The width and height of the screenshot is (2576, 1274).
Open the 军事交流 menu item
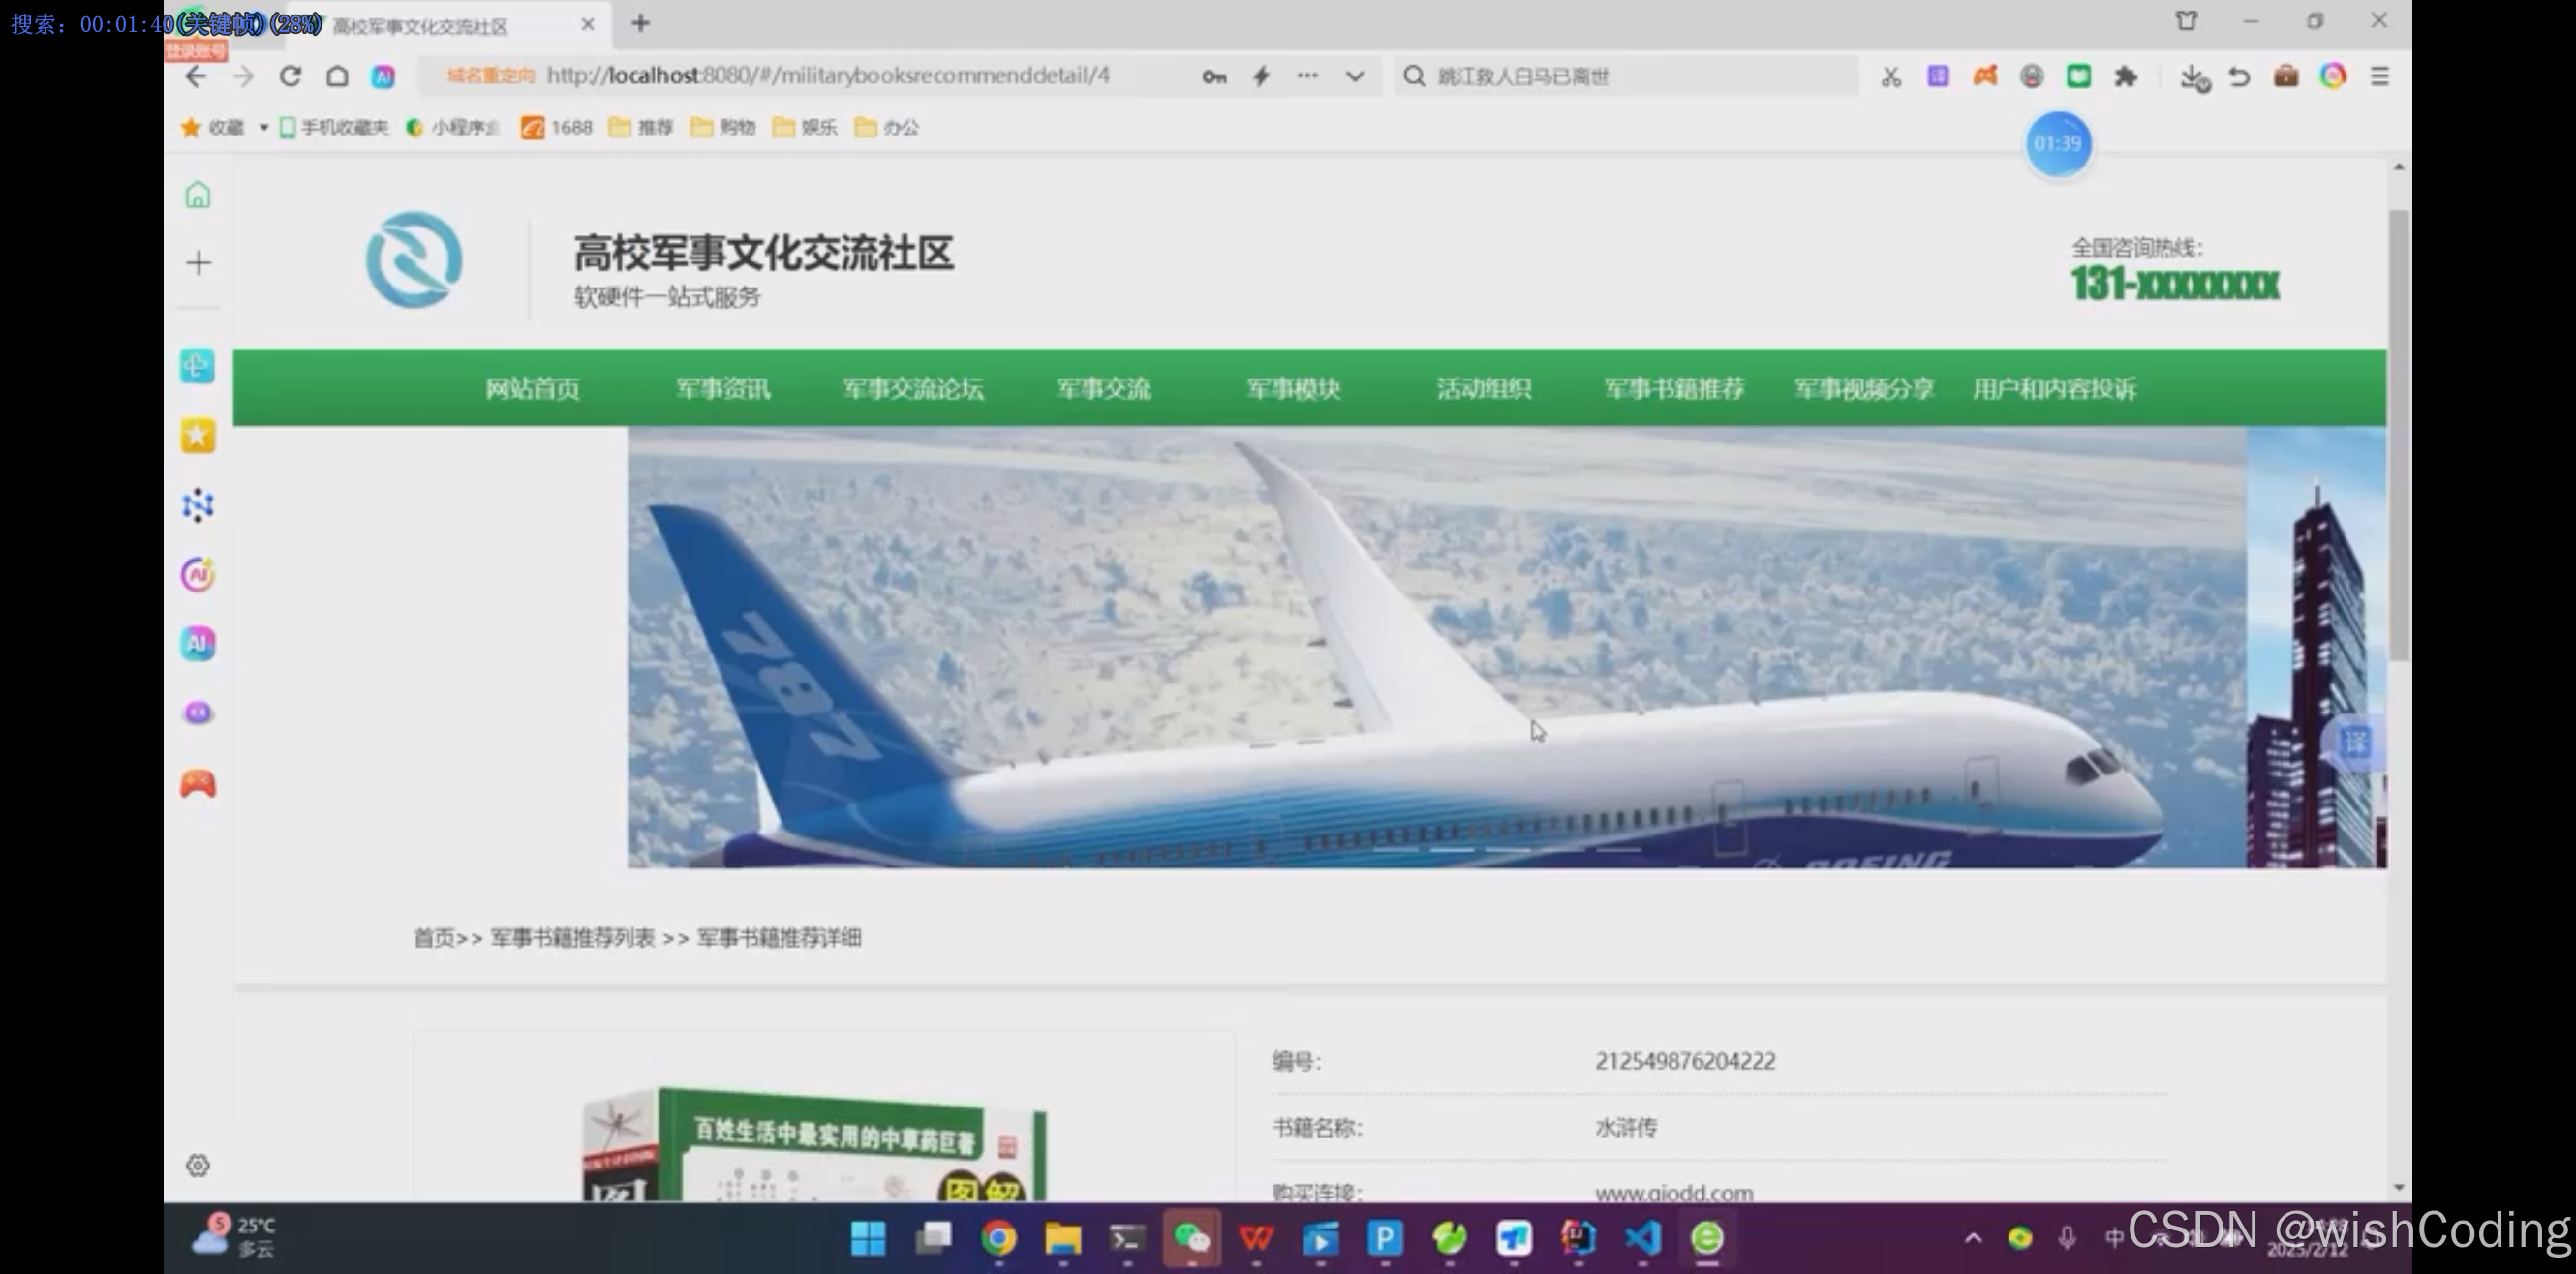click(x=1104, y=388)
